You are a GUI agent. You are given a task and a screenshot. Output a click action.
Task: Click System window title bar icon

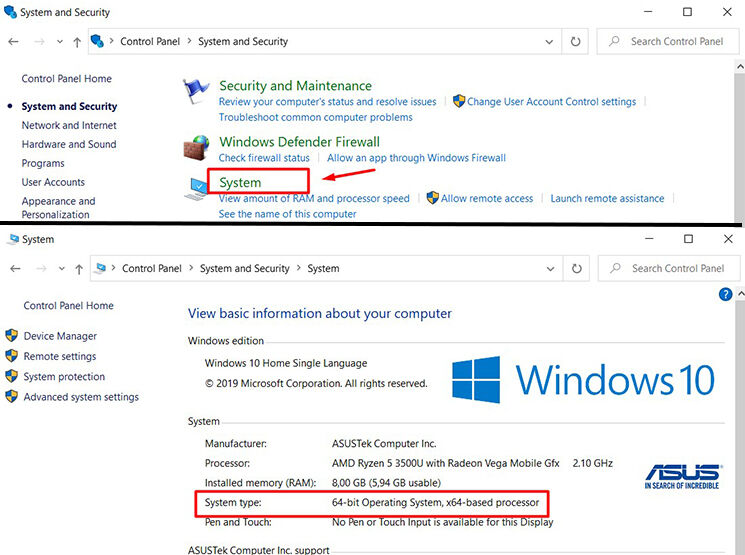click(x=13, y=239)
